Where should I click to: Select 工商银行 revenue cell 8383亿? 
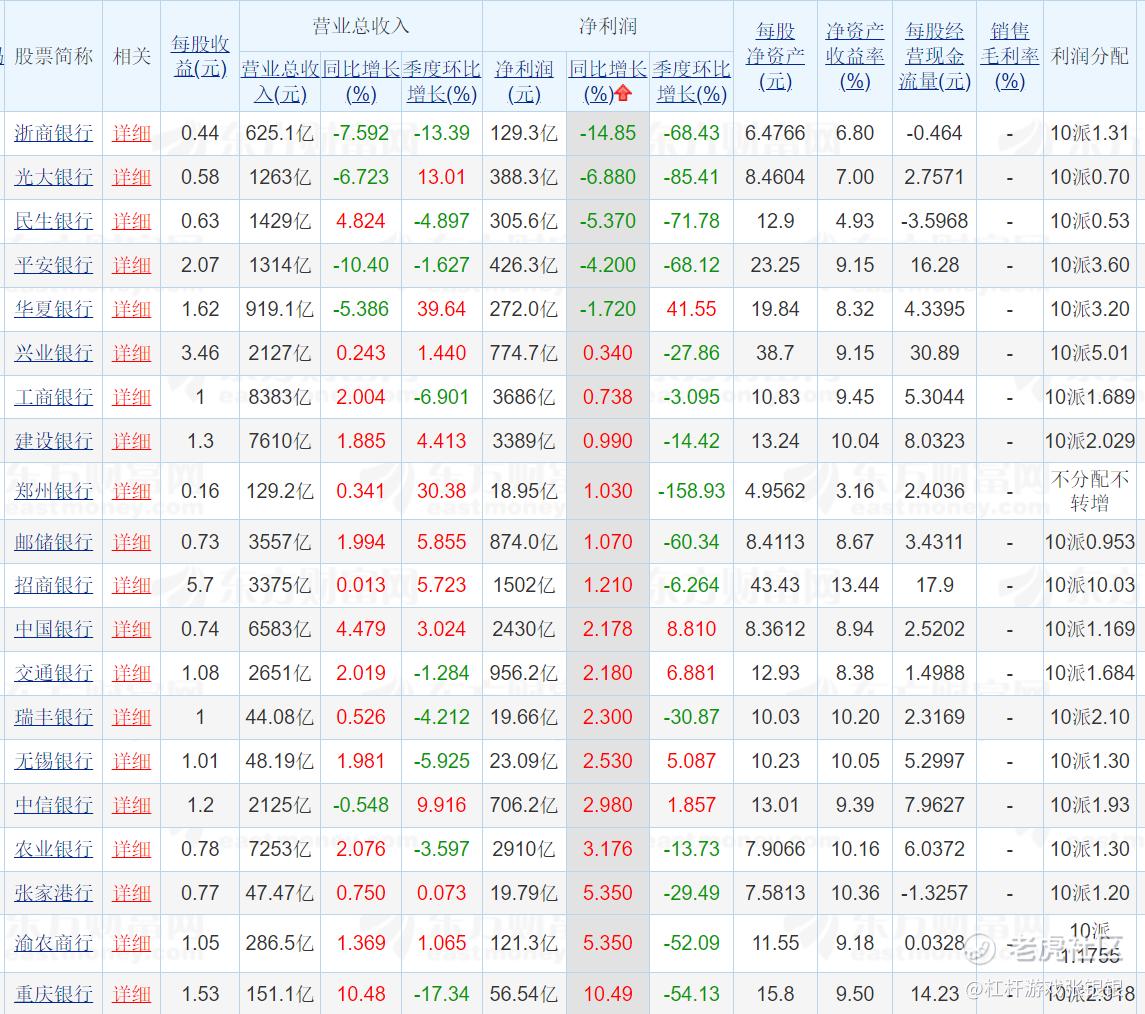[280, 397]
